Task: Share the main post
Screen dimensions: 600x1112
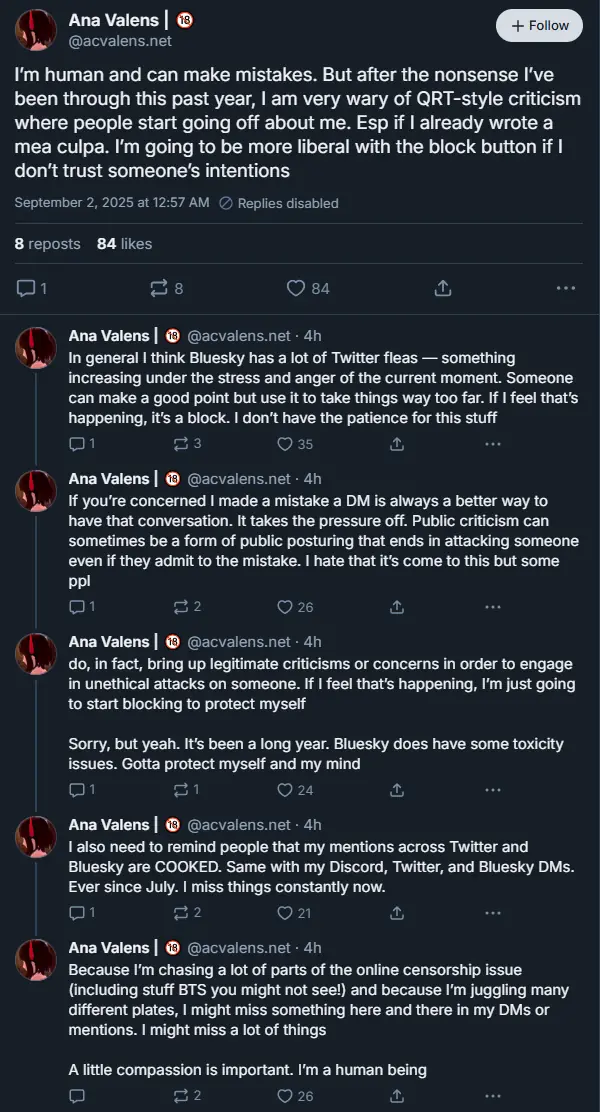Action: pyautogui.click(x=442, y=288)
